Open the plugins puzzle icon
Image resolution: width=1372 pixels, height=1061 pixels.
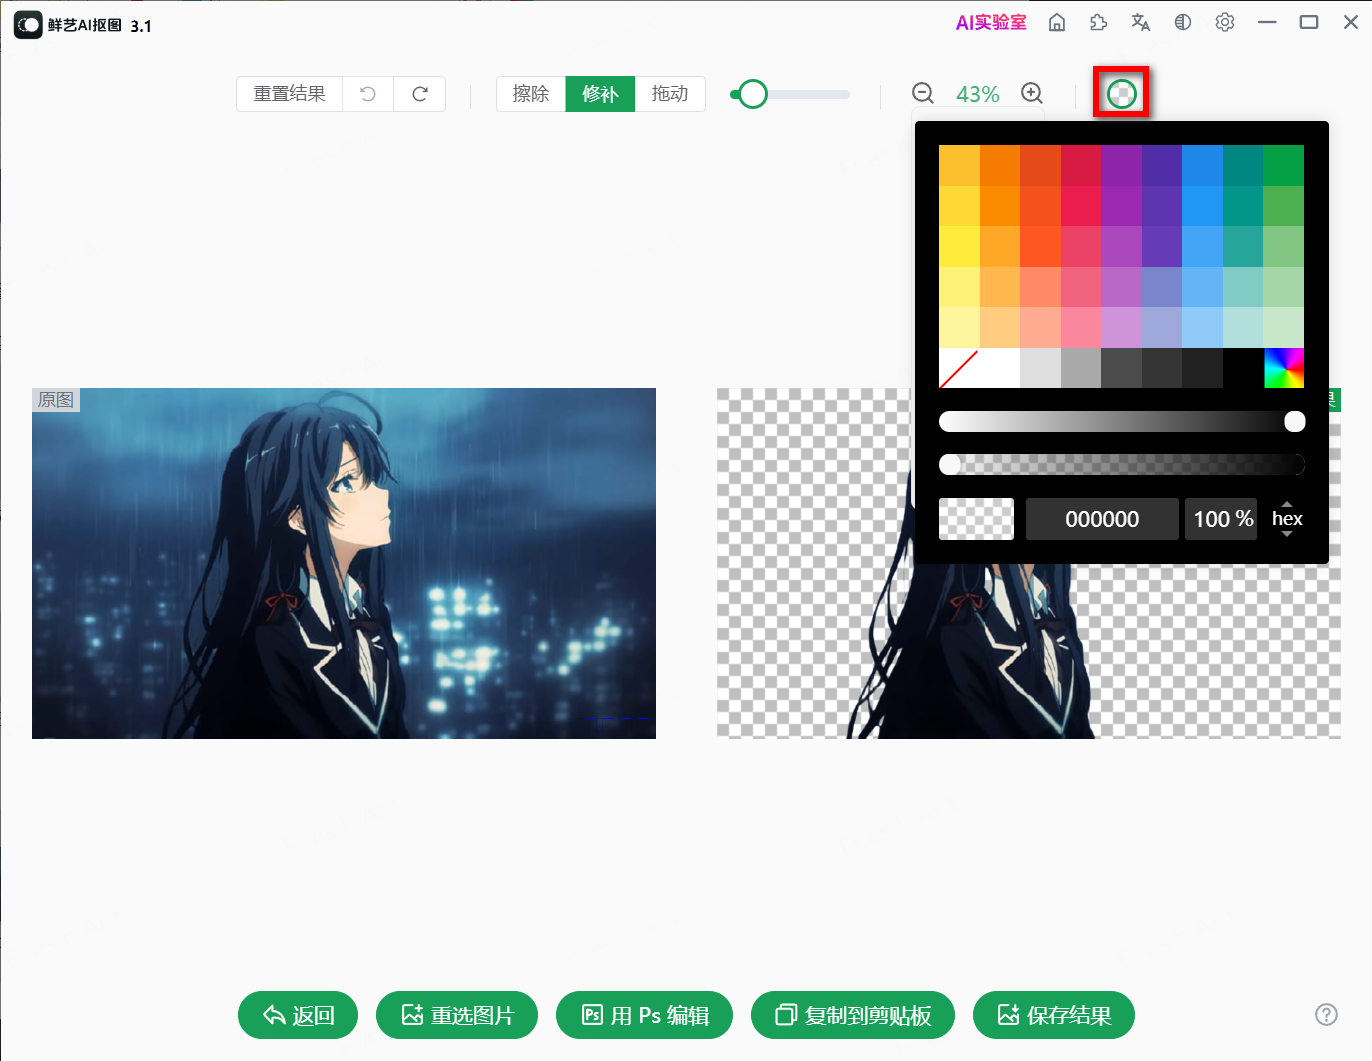tap(1098, 23)
